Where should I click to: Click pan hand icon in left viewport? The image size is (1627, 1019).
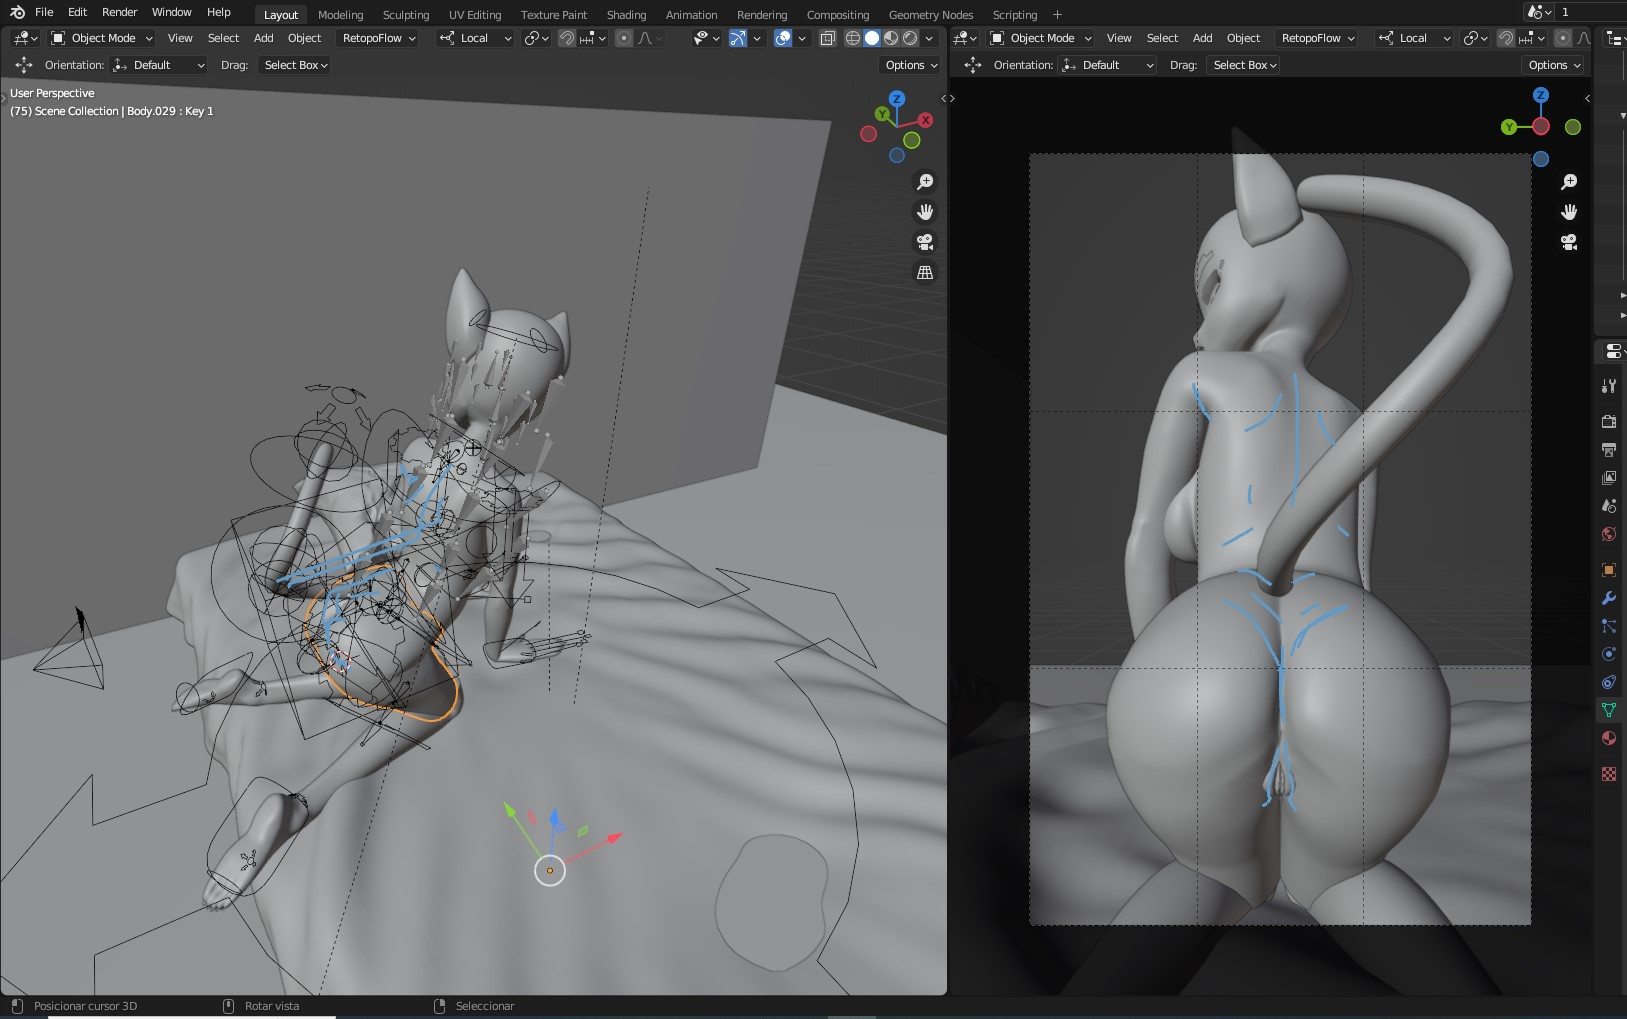coord(925,212)
